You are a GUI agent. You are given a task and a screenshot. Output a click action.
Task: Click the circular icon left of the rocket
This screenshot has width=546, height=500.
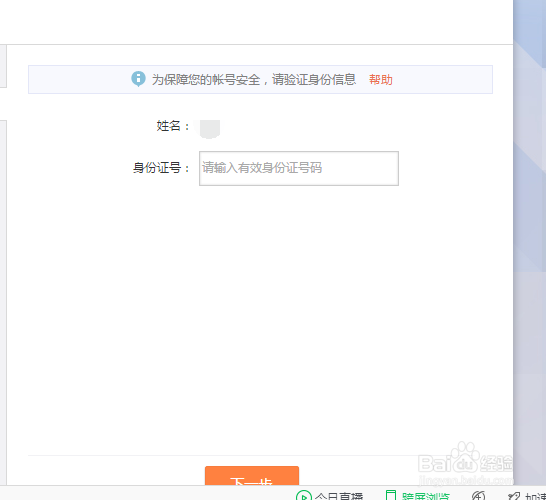pyautogui.click(x=478, y=495)
